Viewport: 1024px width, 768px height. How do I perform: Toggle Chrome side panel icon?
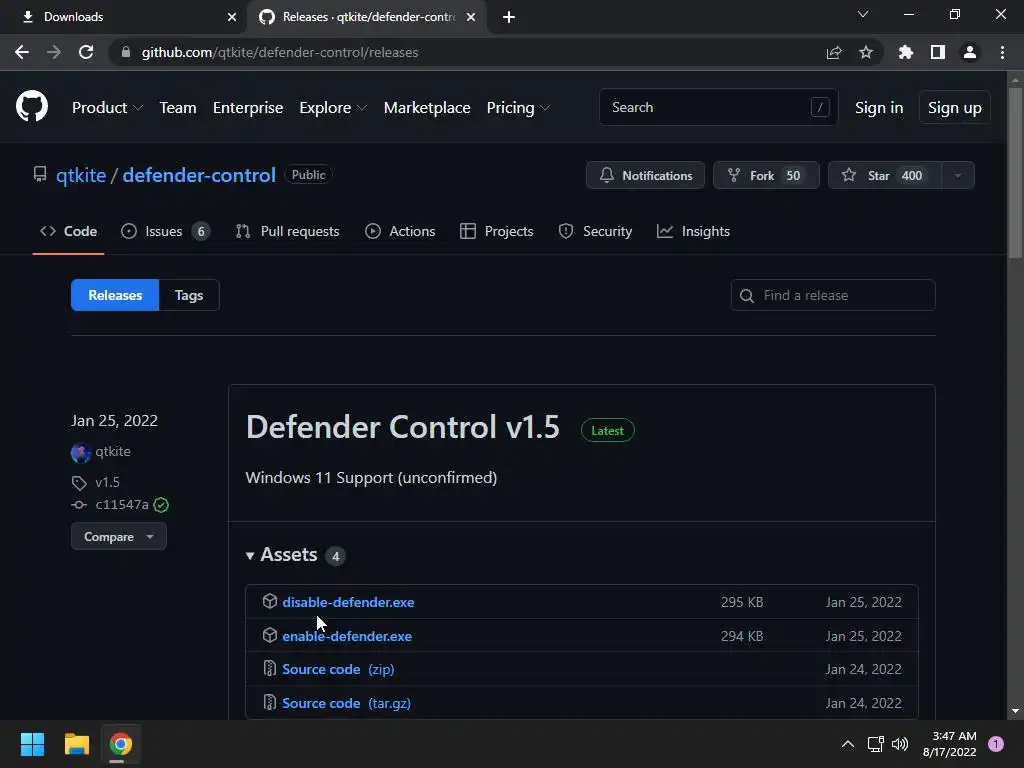click(938, 52)
